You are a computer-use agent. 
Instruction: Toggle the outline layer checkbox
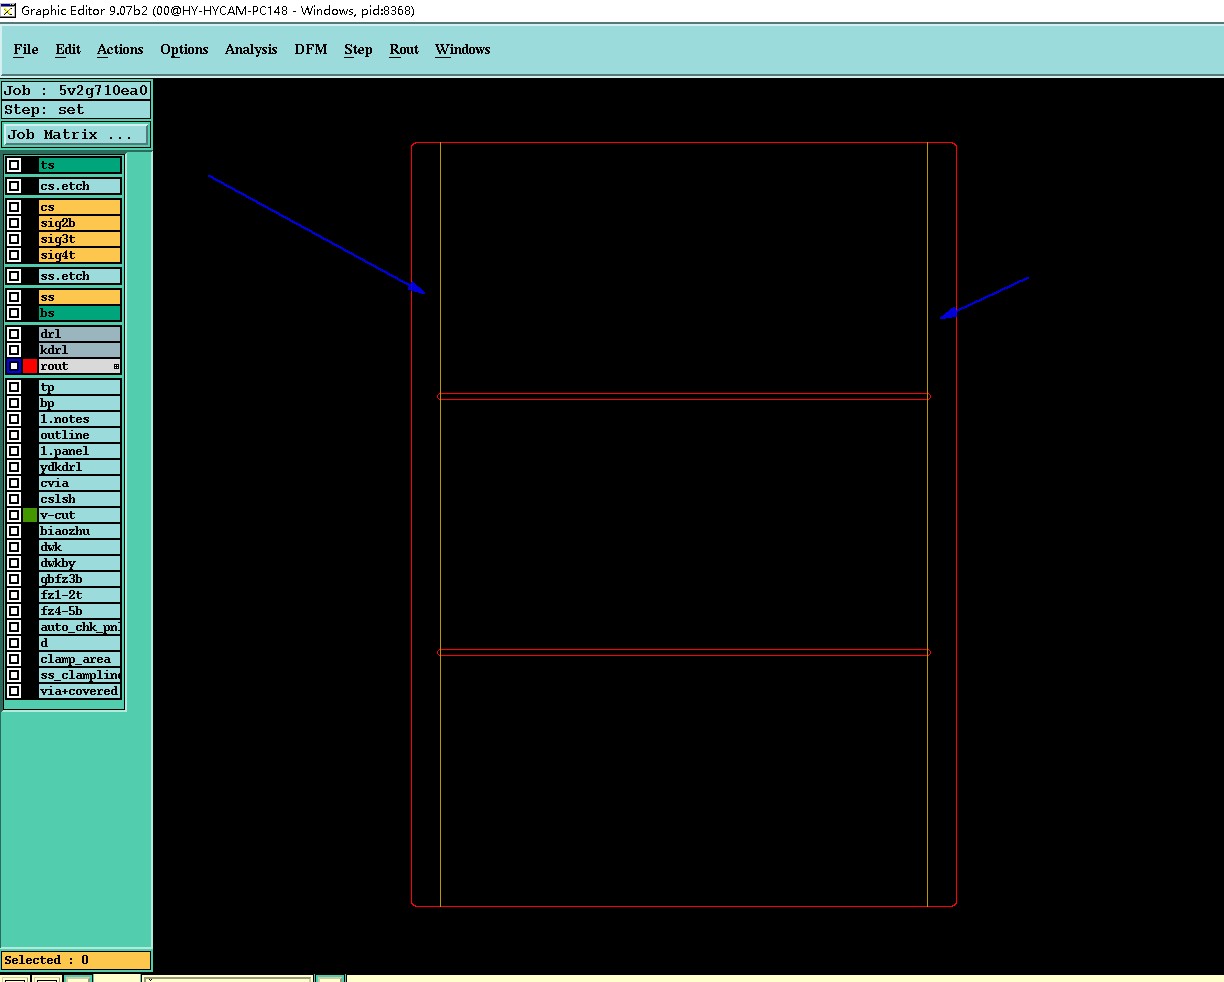(x=14, y=435)
